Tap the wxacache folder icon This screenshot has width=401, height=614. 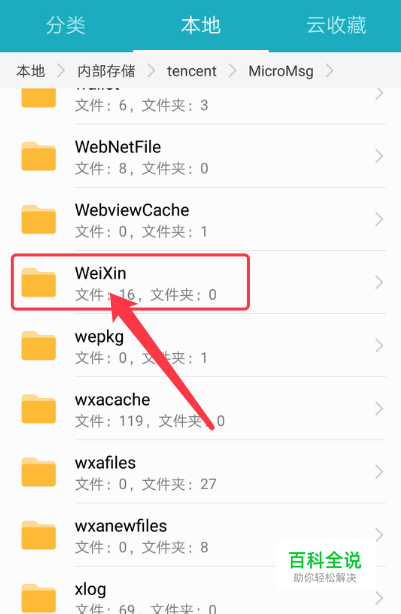(38, 409)
